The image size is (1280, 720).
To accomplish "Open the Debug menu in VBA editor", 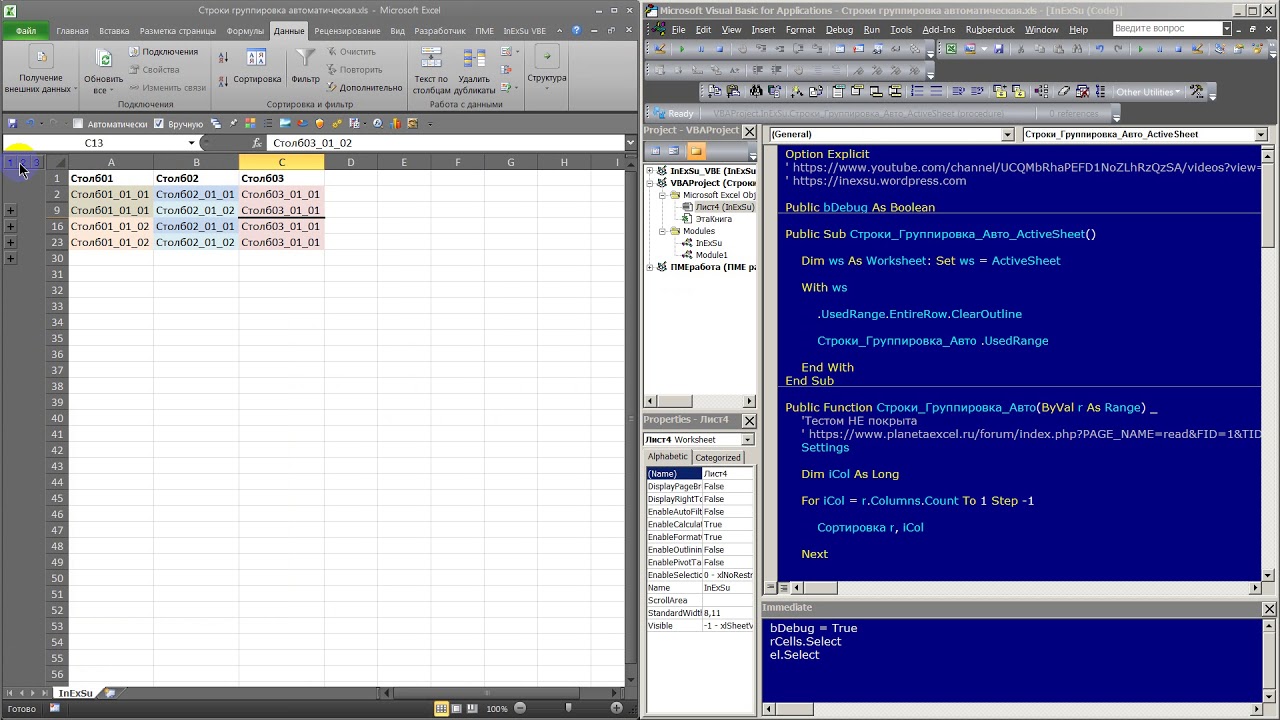I will coord(839,30).
